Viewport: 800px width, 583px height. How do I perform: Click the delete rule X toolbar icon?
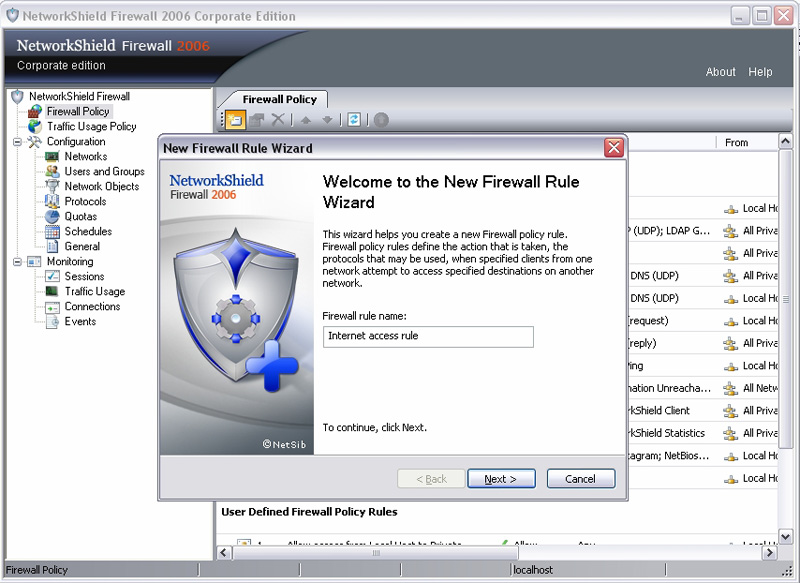pos(278,120)
